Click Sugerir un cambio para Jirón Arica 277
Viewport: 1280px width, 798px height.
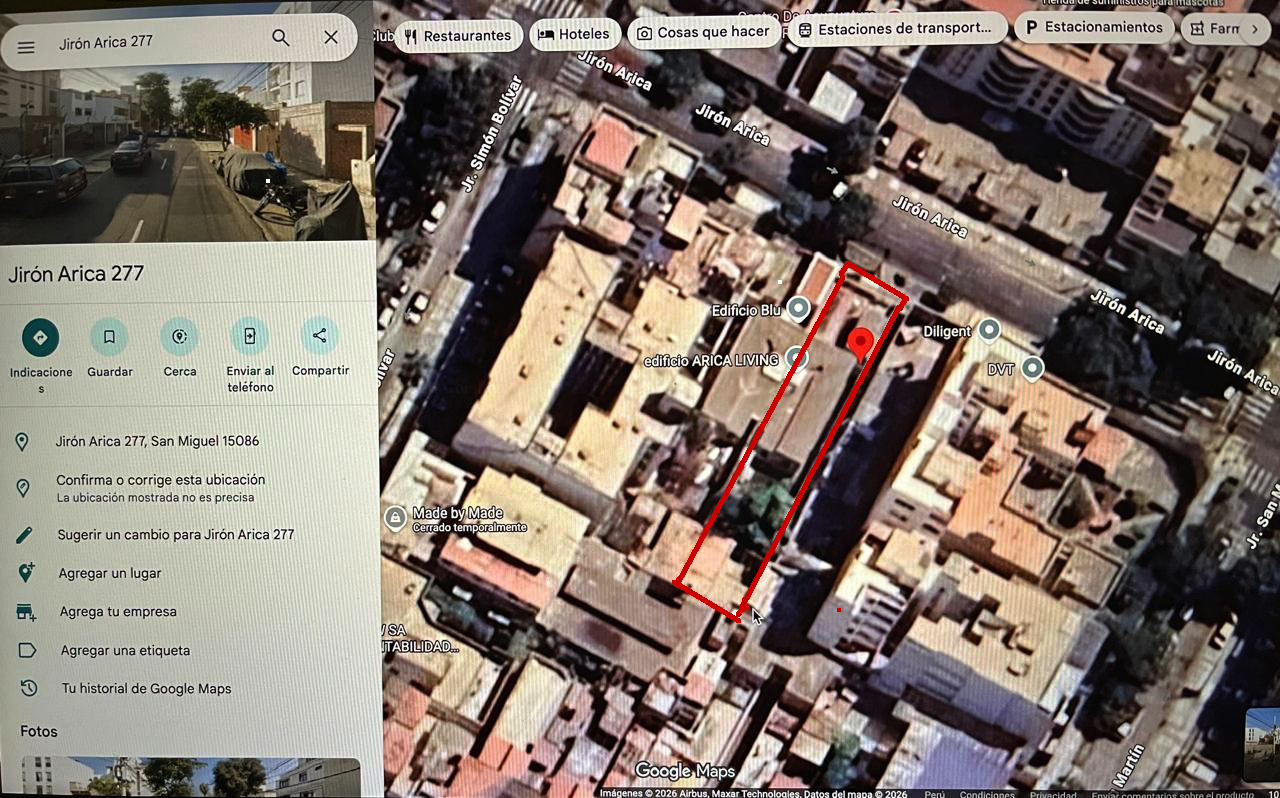click(x=176, y=535)
